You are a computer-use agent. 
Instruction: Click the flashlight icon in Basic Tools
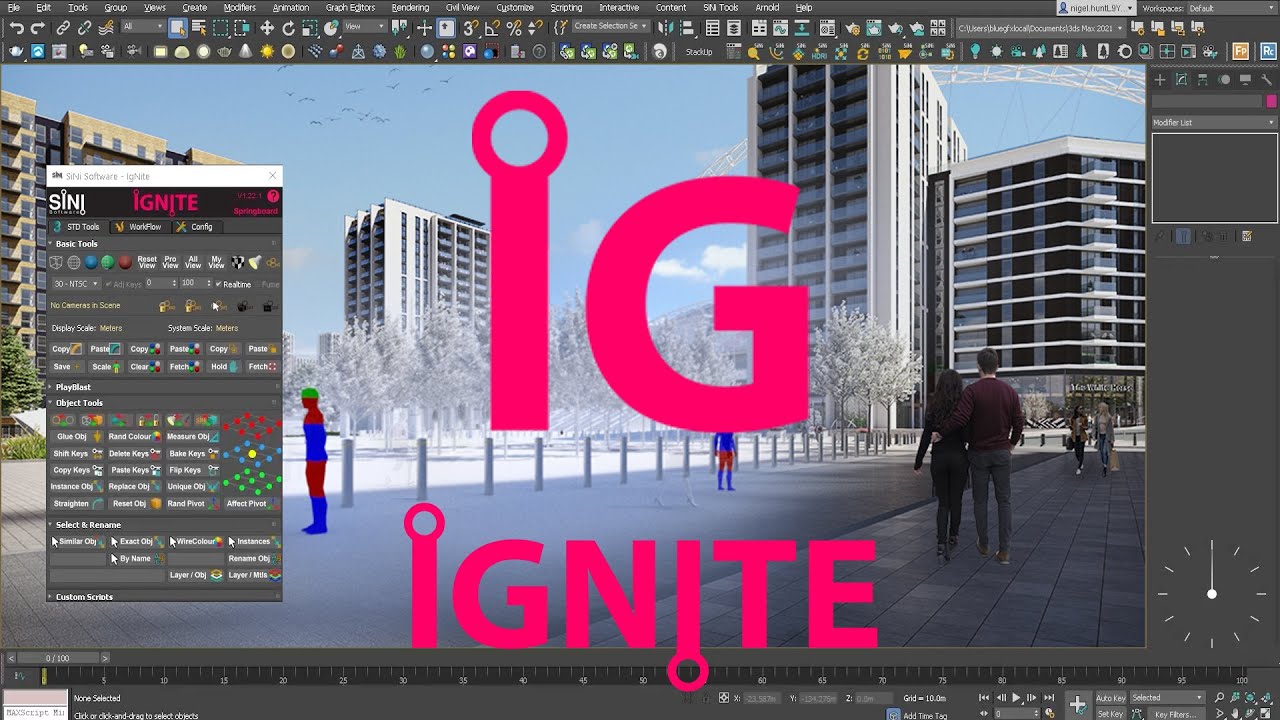point(255,262)
